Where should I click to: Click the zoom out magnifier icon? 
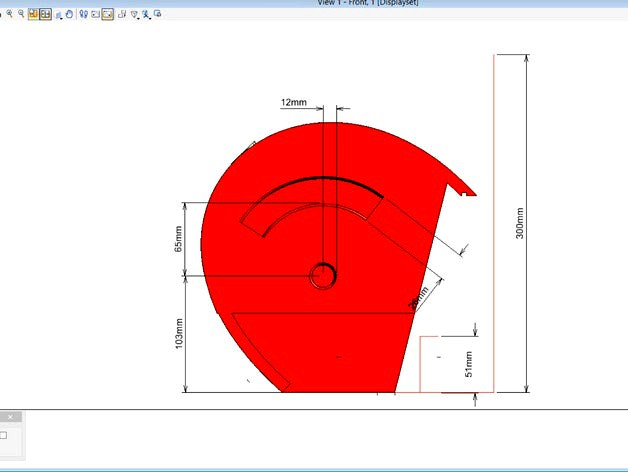[x=21, y=14]
